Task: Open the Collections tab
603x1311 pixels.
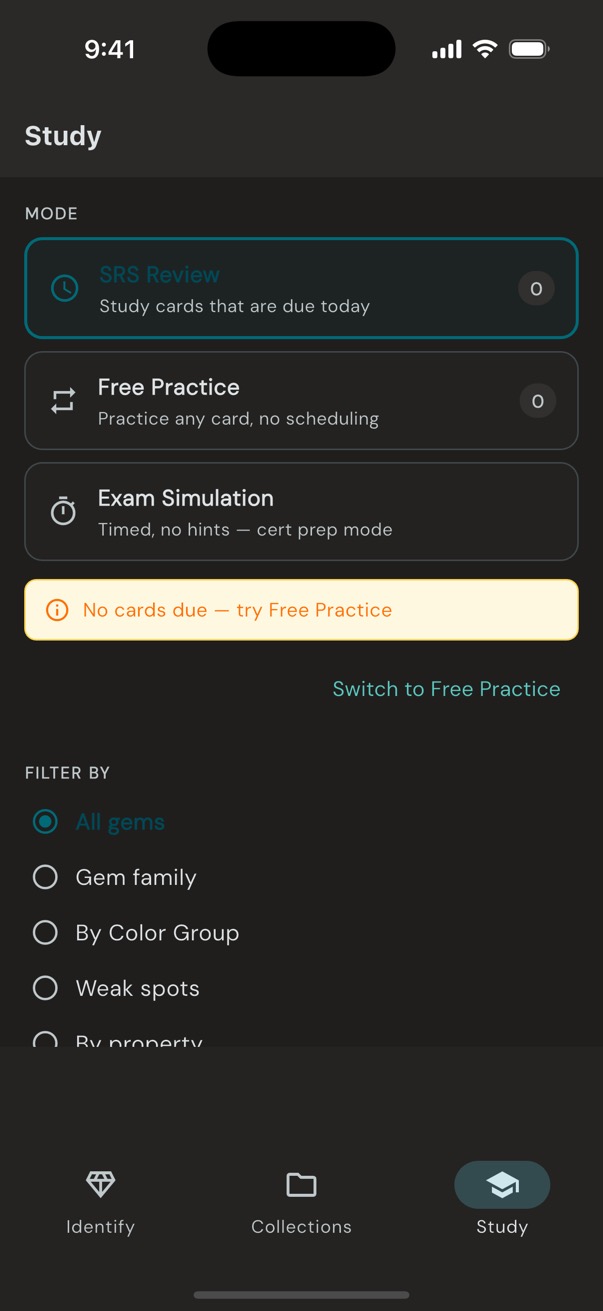Action: point(301,1200)
